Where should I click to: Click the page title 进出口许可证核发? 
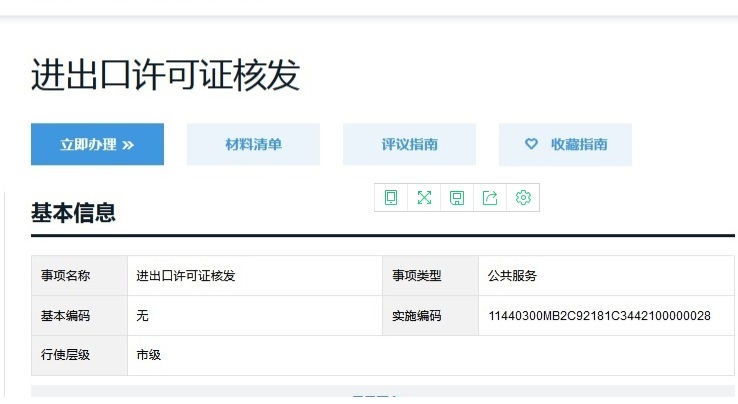point(166,76)
